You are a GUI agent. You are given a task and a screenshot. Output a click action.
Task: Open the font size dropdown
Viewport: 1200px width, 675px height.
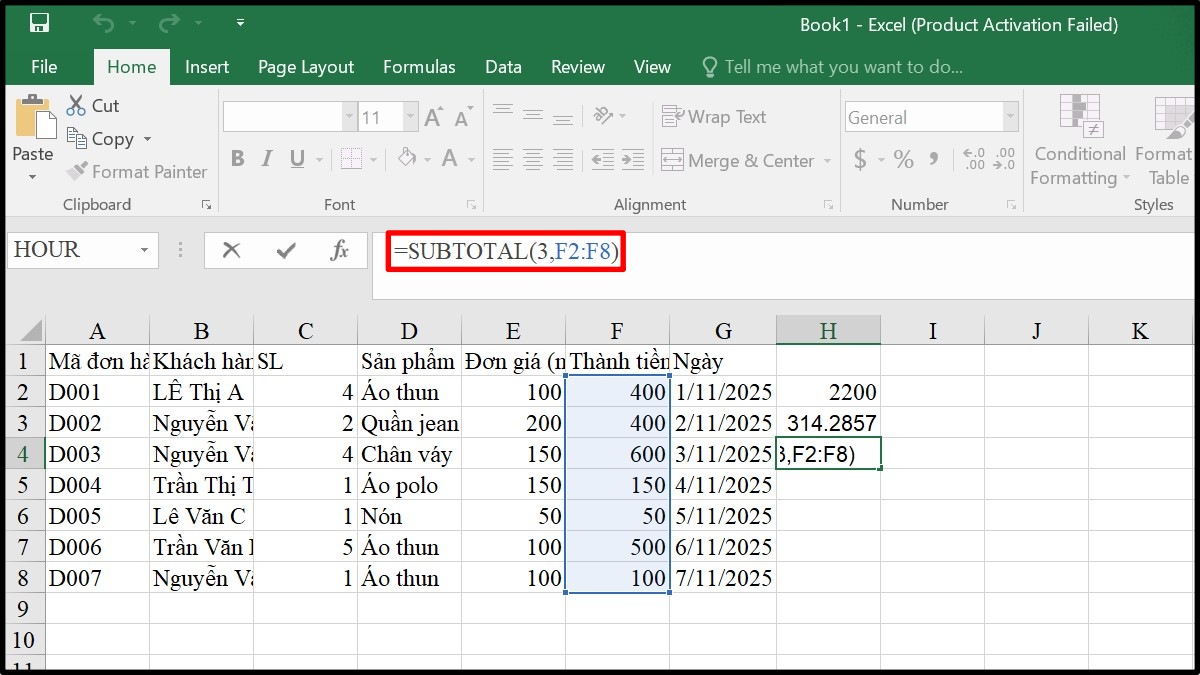click(x=409, y=116)
